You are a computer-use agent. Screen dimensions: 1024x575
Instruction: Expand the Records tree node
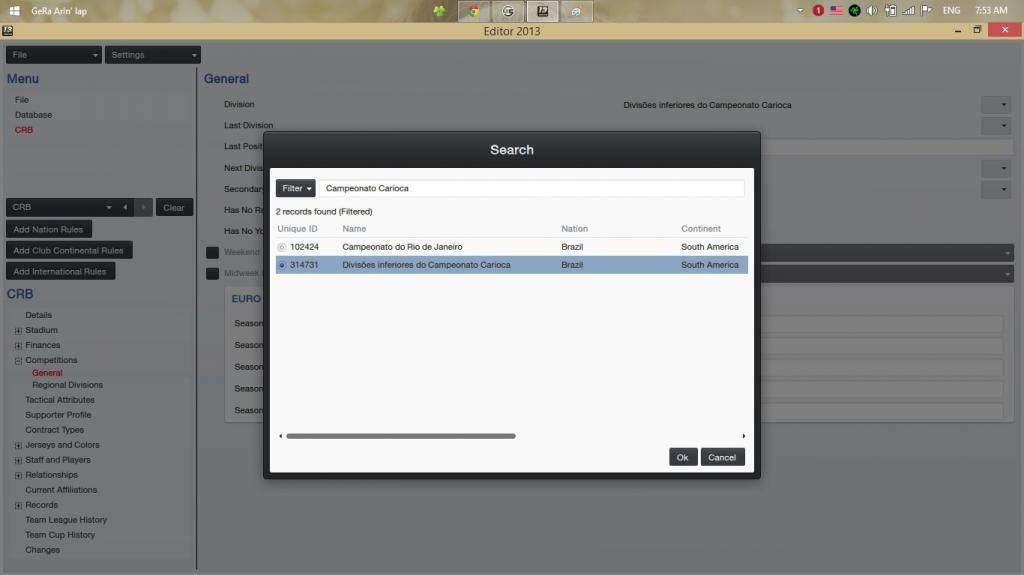(18, 506)
